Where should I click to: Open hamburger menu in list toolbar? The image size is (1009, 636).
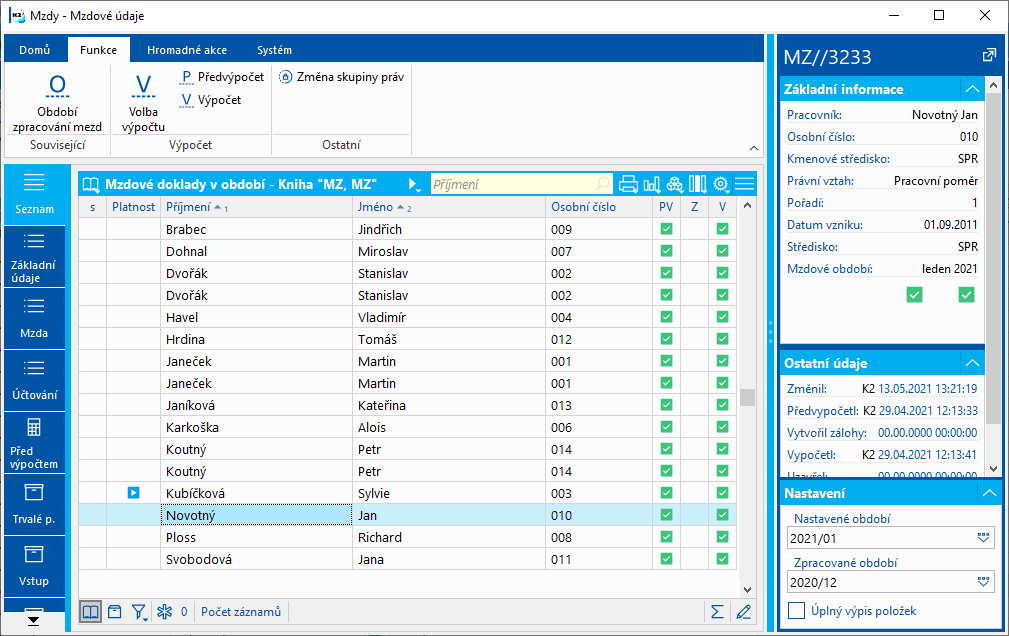coord(744,185)
